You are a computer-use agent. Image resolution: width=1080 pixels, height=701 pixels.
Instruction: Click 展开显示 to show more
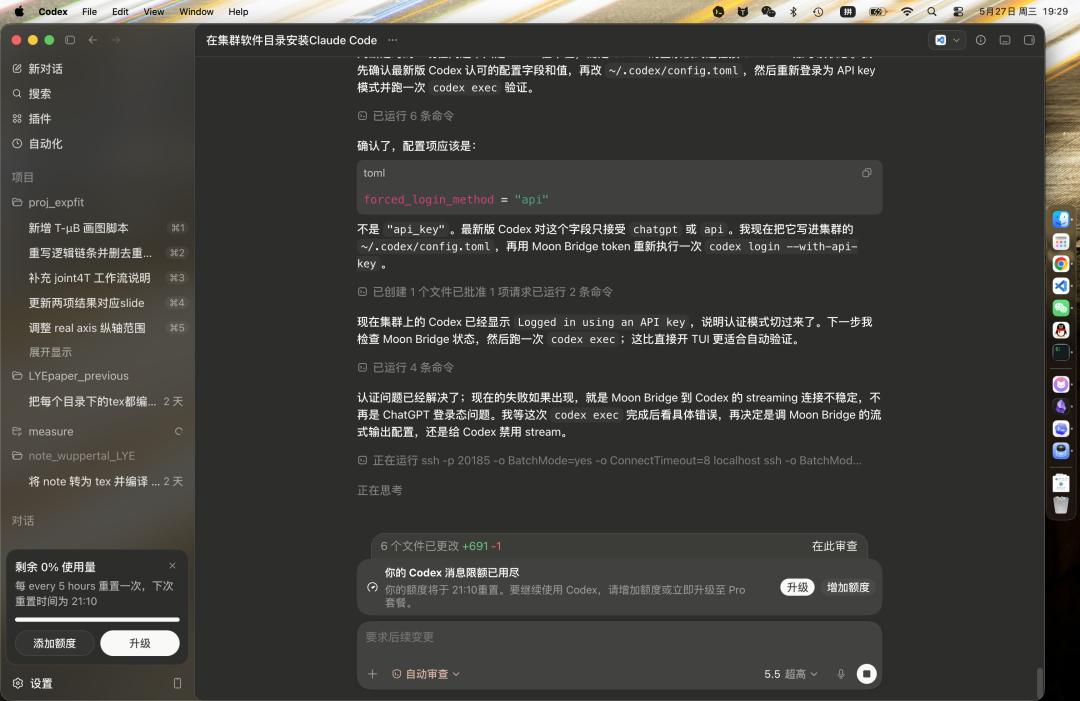(x=50, y=352)
